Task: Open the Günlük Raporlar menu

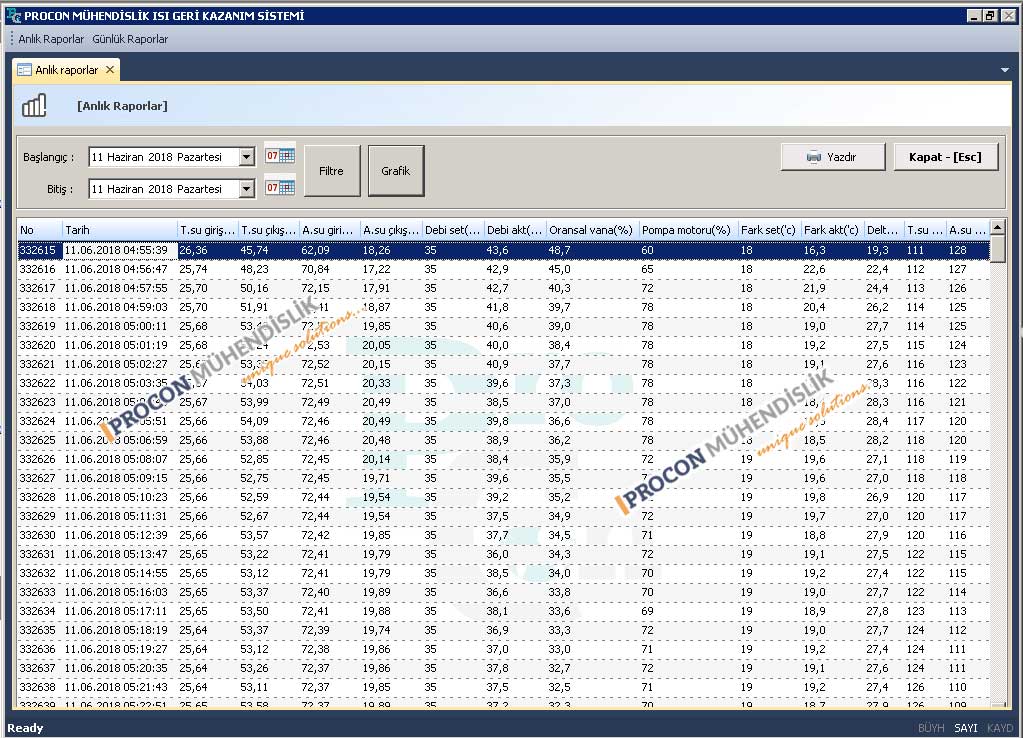Action: click(130, 39)
